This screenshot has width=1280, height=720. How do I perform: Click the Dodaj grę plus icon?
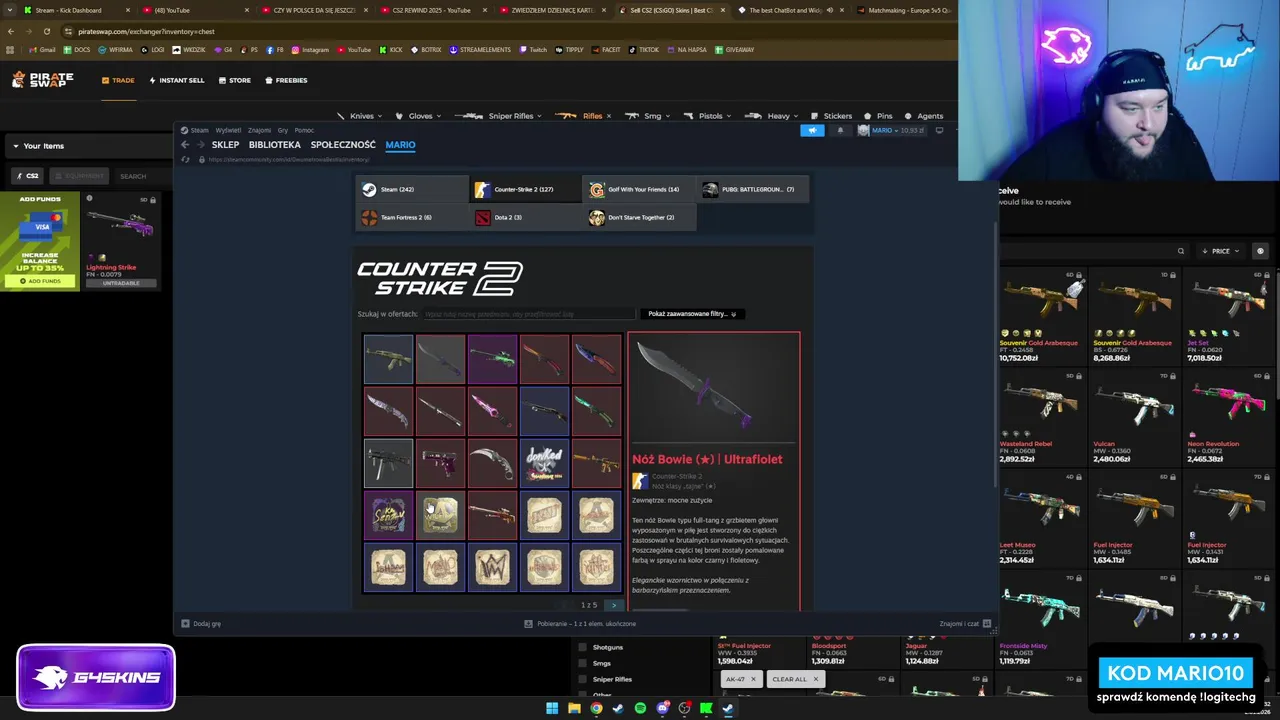point(185,623)
